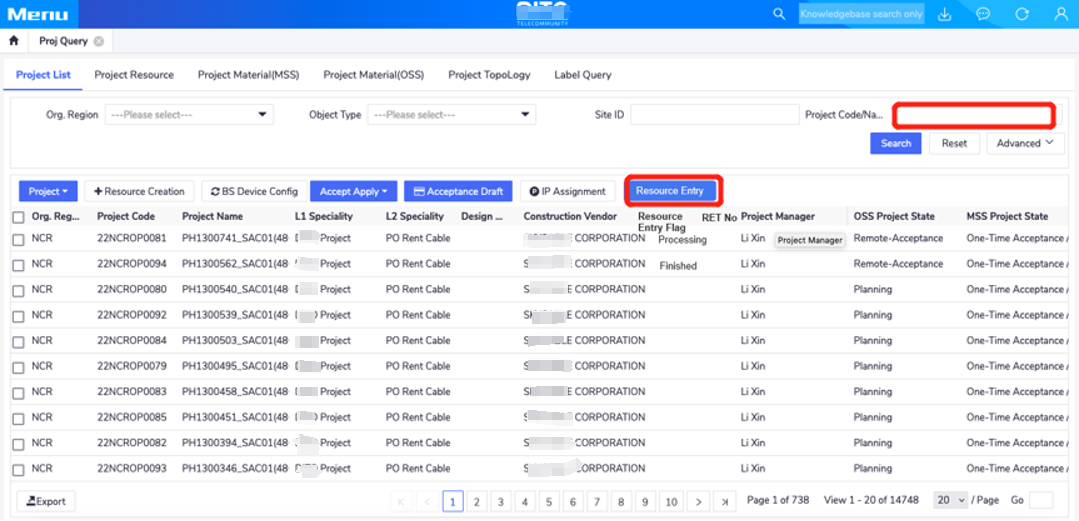This screenshot has width=1079, height=521.
Task: Check the row for project 22NCROP0080
Action: pos(19,290)
